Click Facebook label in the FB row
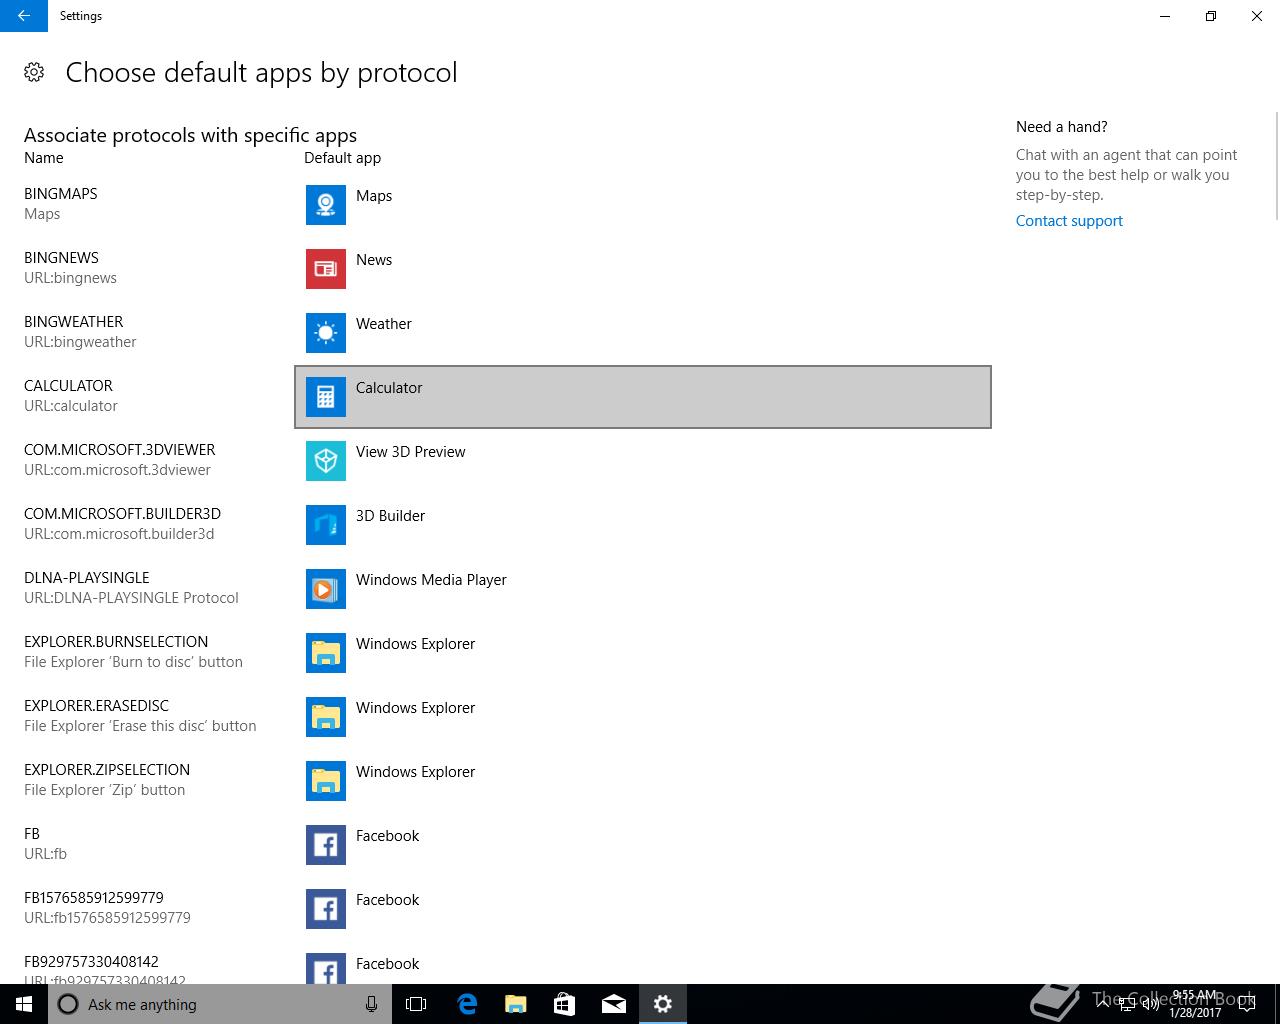 click(387, 836)
